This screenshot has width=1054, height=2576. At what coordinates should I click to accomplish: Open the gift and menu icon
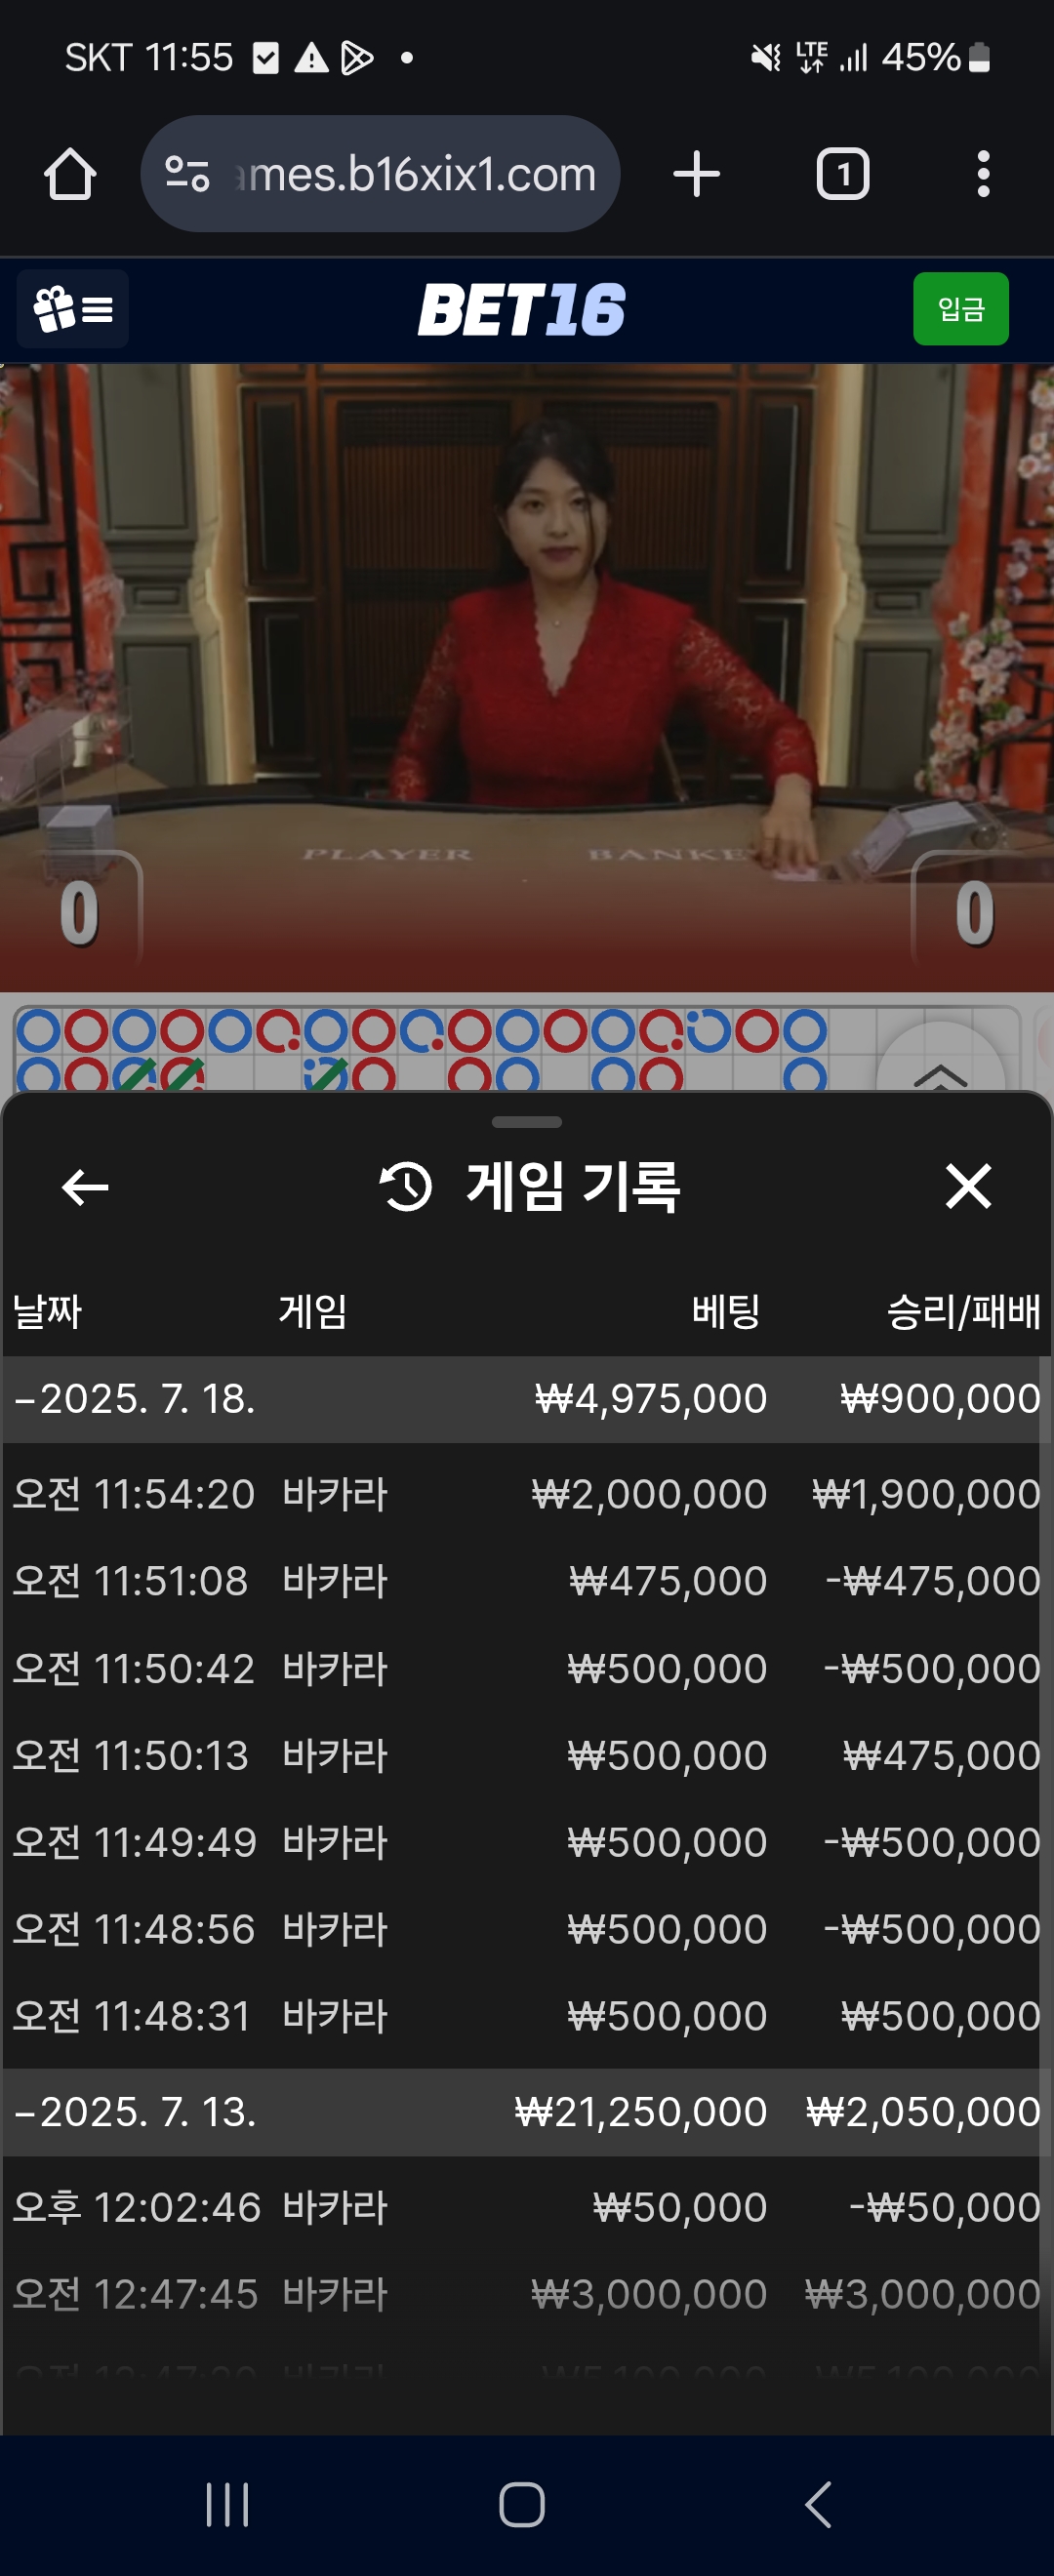pyautogui.click(x=73, y=309)
